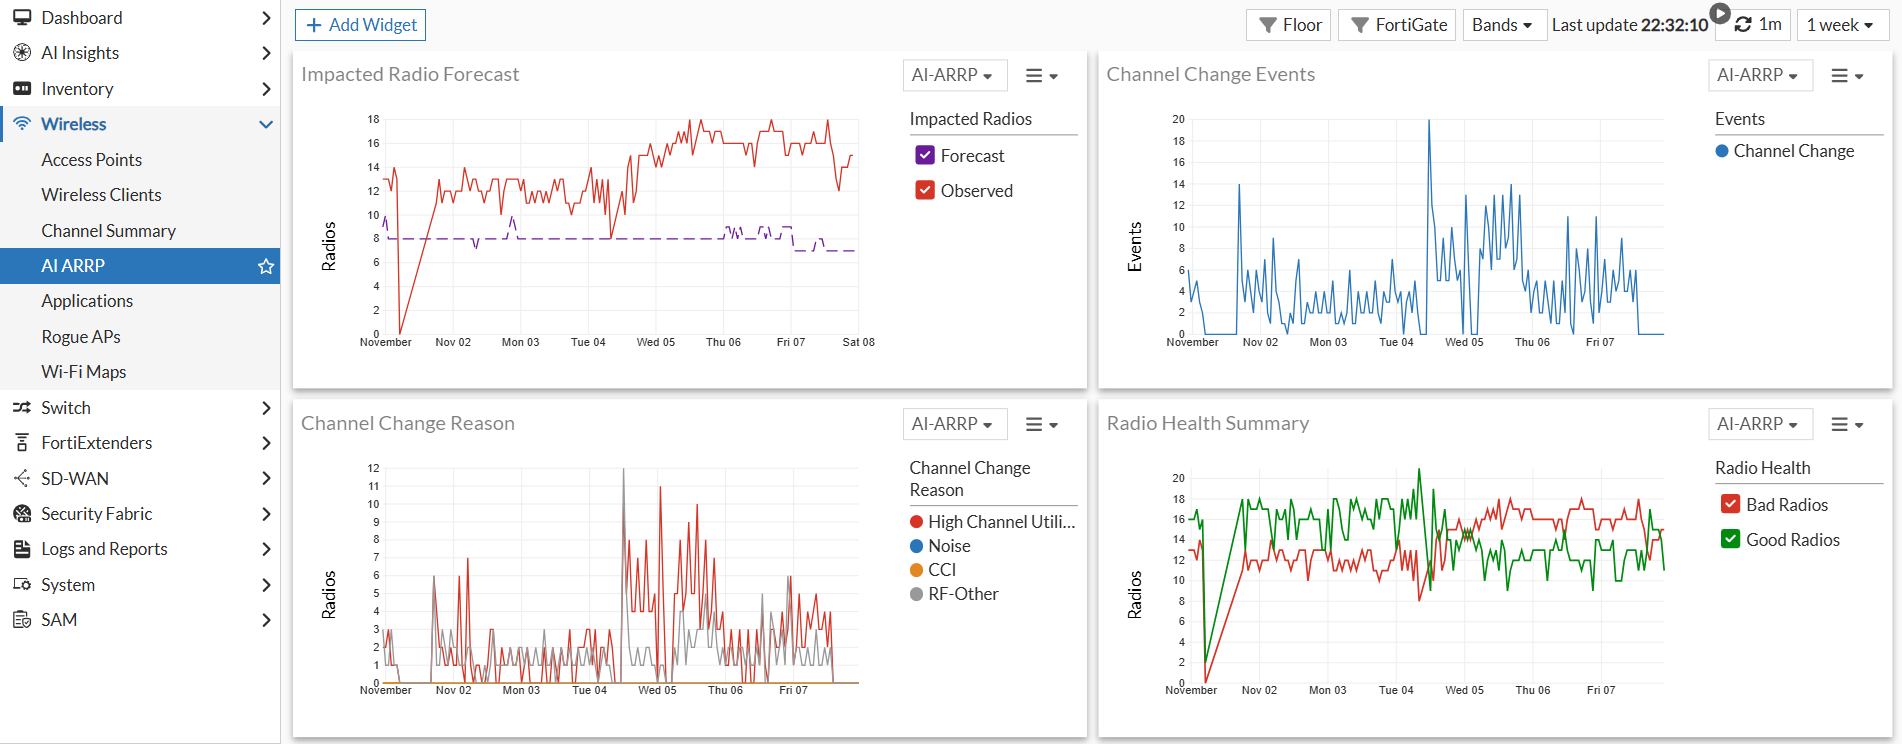Toggle the Observed series checkbox
1902x744 pixels.
[x=925, y=191]
